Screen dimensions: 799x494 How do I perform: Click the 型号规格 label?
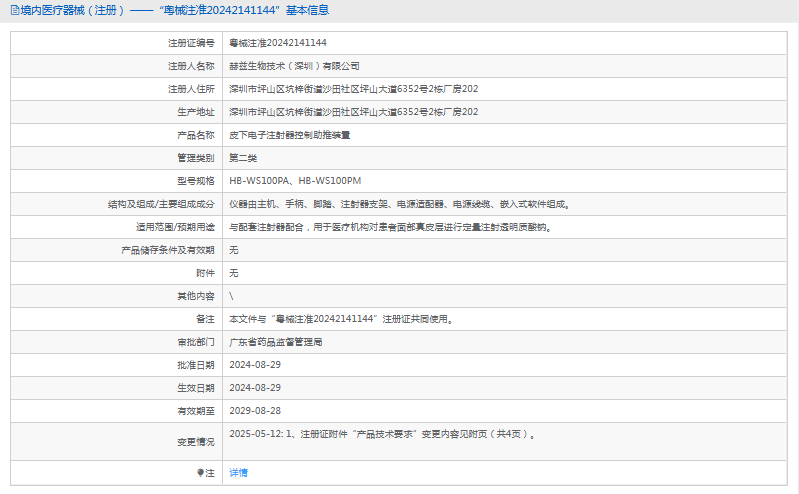(196, 181)
